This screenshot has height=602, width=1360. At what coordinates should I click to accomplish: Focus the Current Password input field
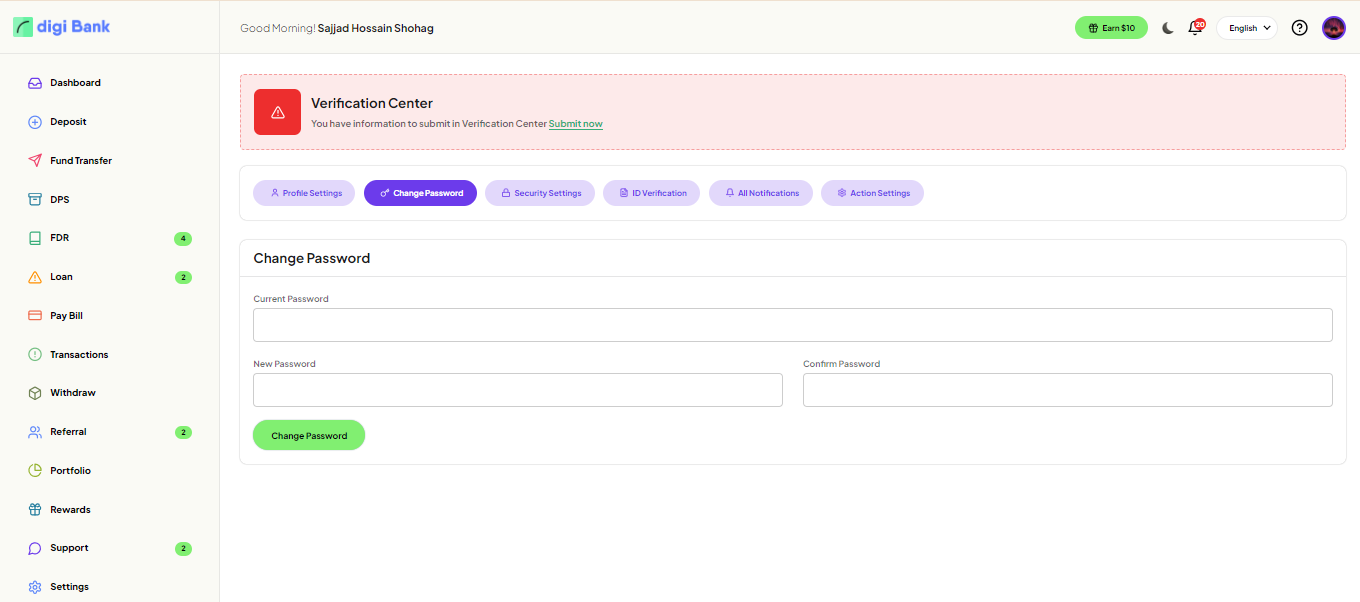792,325
